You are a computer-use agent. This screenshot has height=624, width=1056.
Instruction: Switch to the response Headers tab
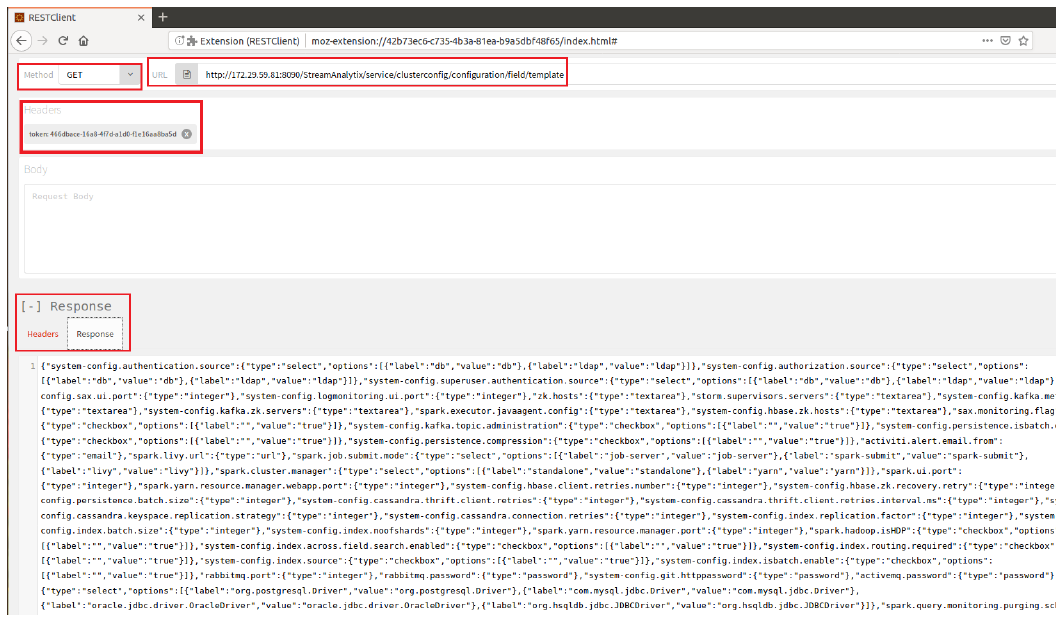(x=43, y=334)
